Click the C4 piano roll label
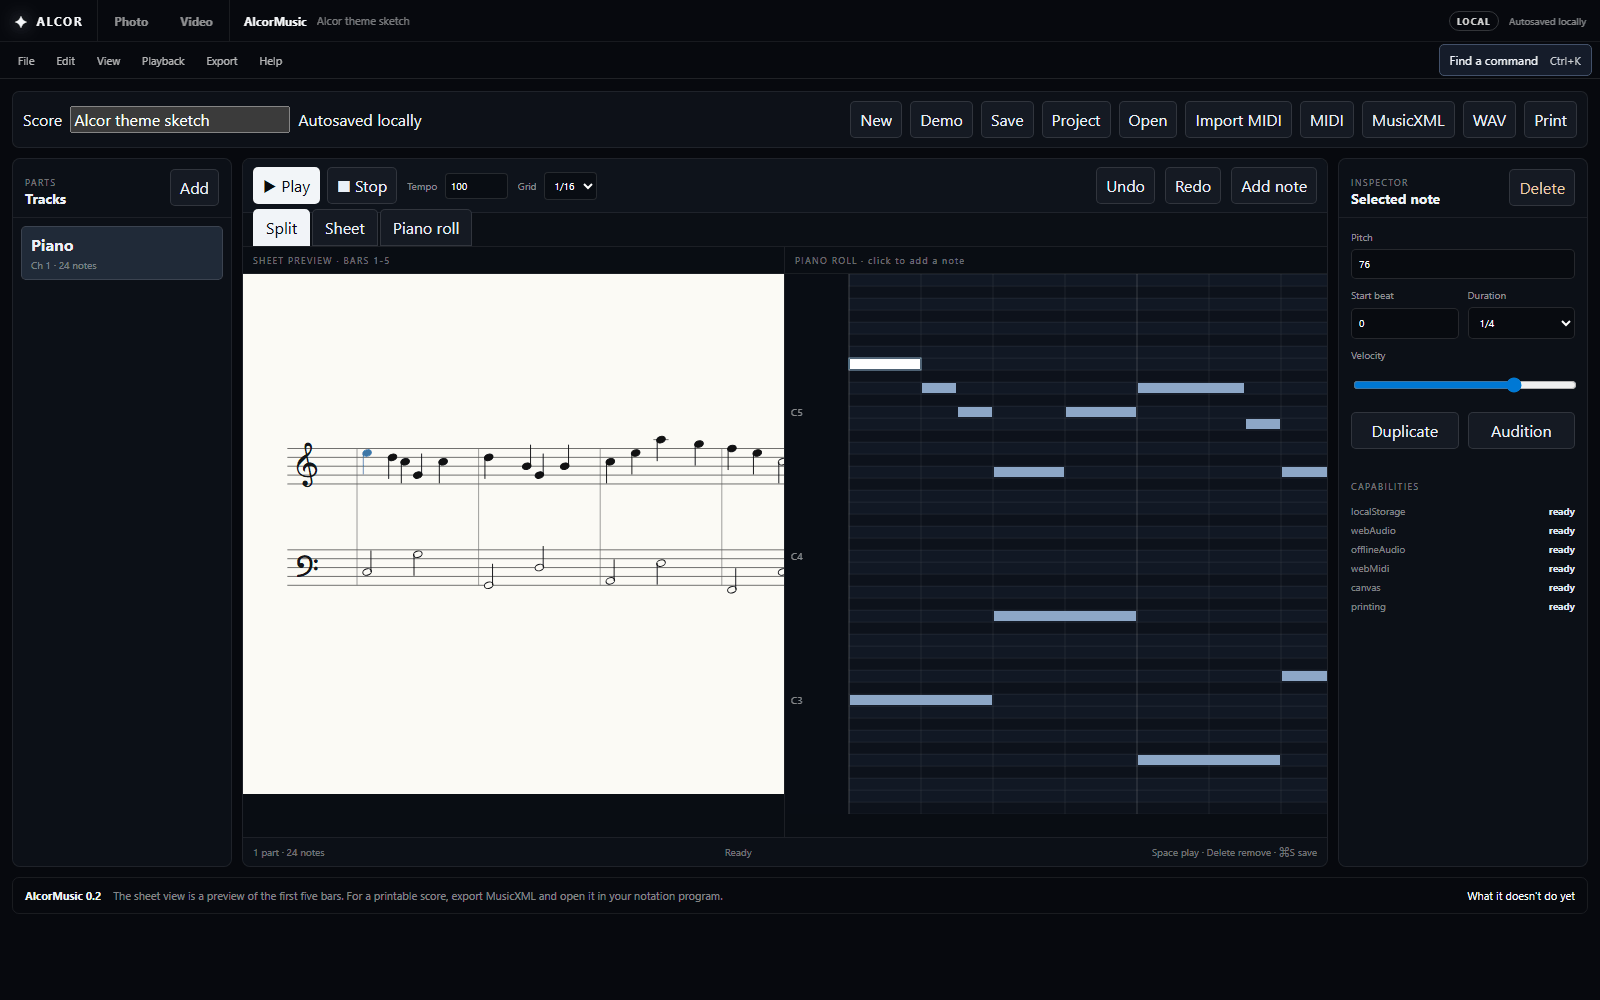The width and height of the screenshot is (1600, 1000). click(x=797, y=556)
